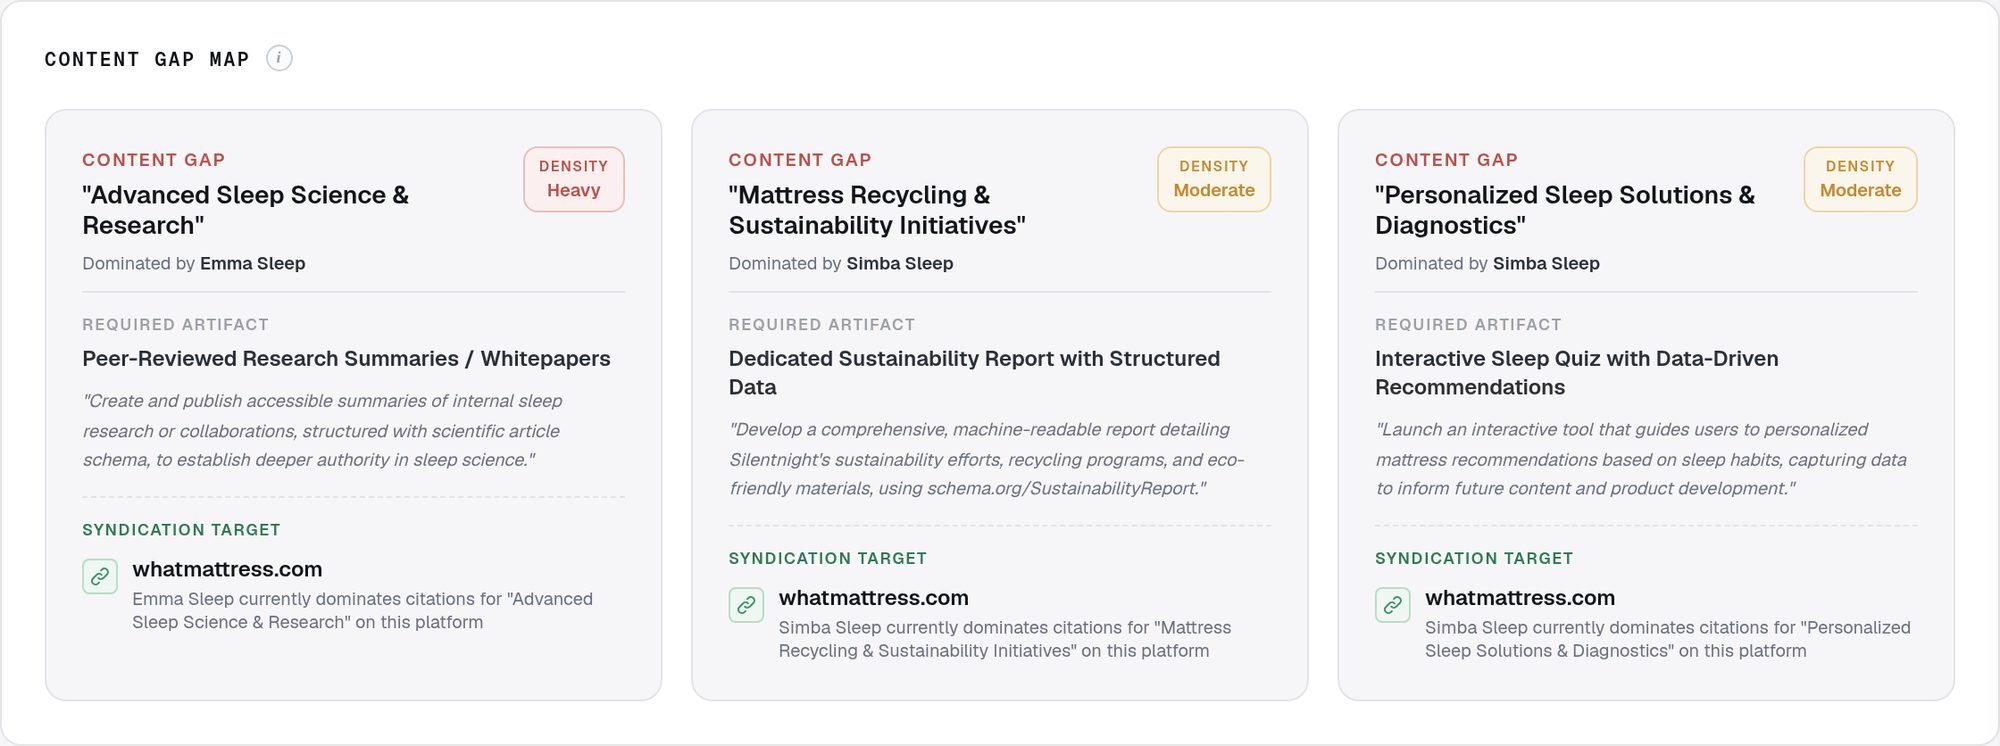Open whatmattress.com in Advanced Sleep Science card
This screenshot has height=746, width=2000.
pyautogui.click(x=227, y=569)
